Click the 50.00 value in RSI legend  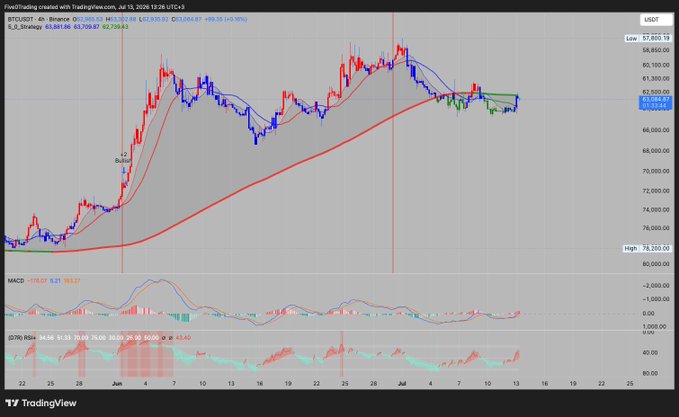151,338
